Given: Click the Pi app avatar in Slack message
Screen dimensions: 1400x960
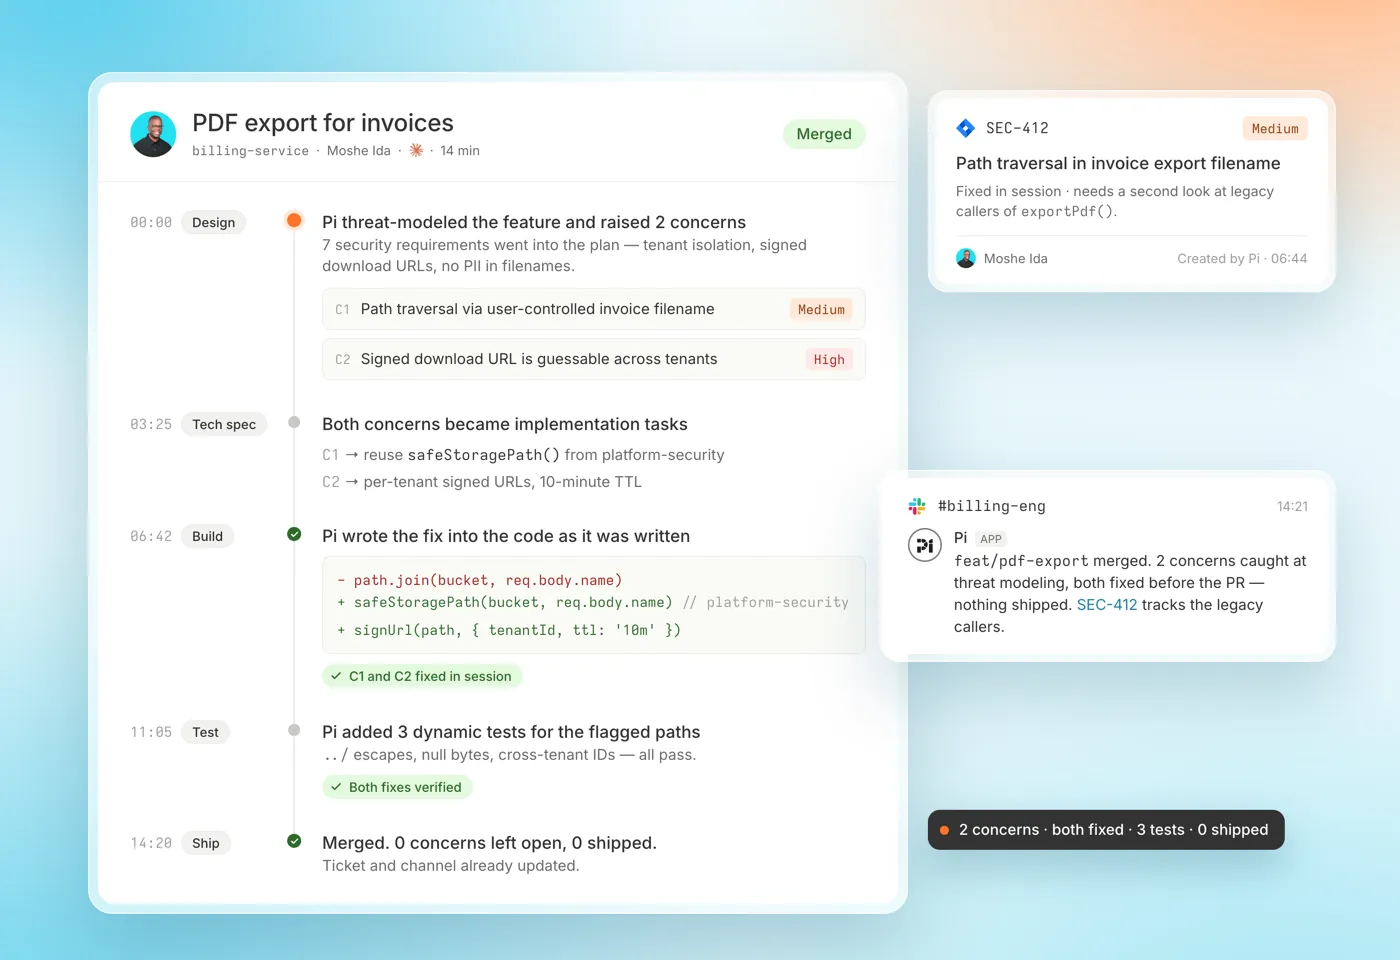Looking at the screenshot, I should pos(924,545).
